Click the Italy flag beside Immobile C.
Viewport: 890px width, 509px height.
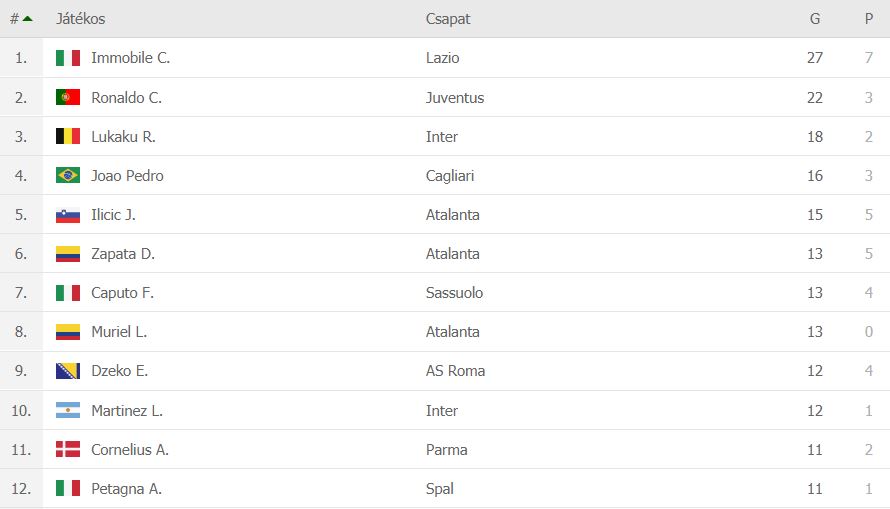pyautogui.click(x=68, y=58)
